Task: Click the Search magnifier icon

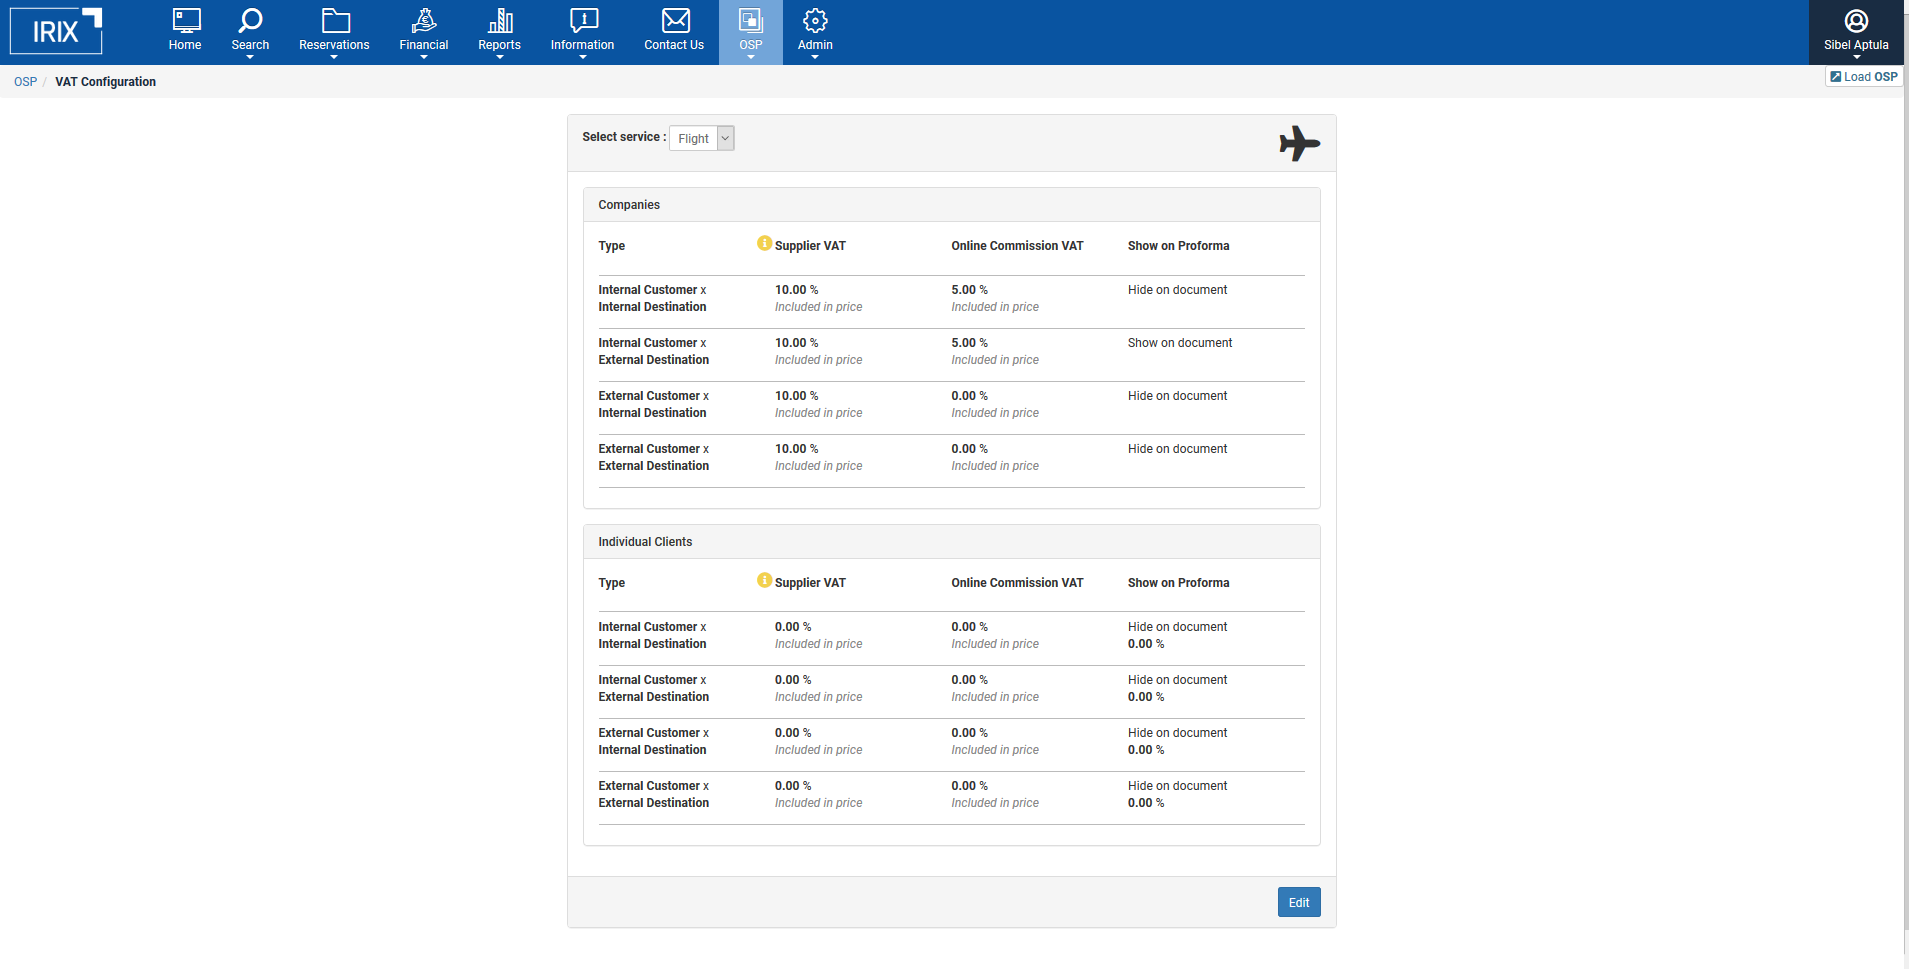Action: pos(250,20)
